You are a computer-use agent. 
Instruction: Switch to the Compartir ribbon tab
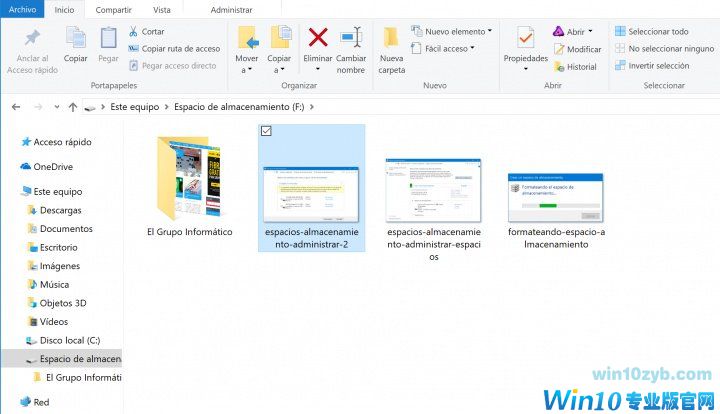[113, 10]
